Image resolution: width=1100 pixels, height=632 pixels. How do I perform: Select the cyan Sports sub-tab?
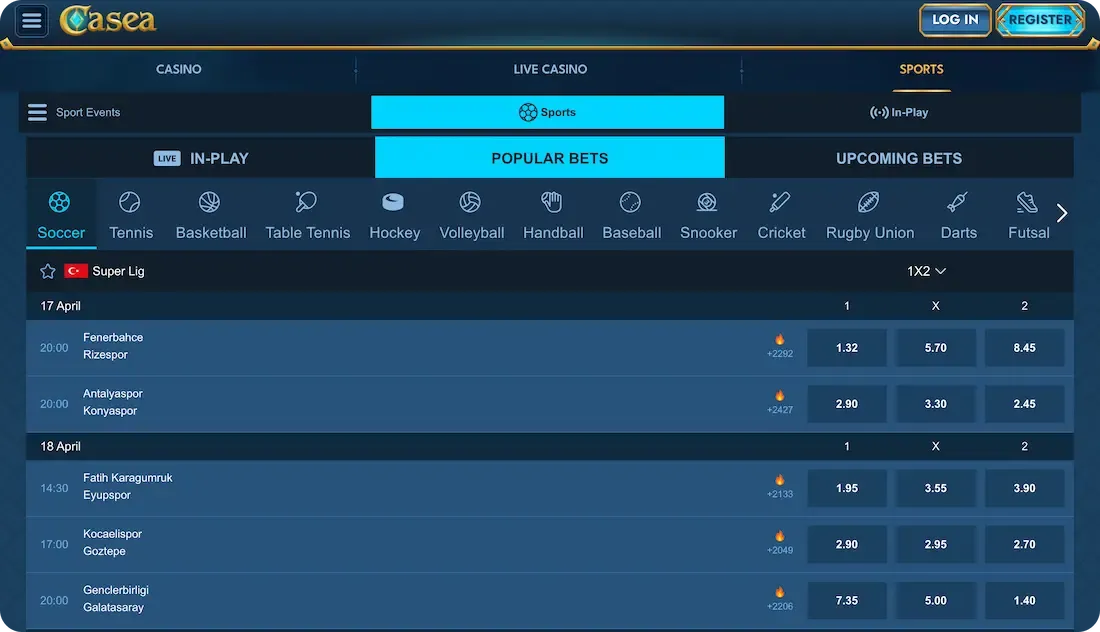tap(547, 112)
